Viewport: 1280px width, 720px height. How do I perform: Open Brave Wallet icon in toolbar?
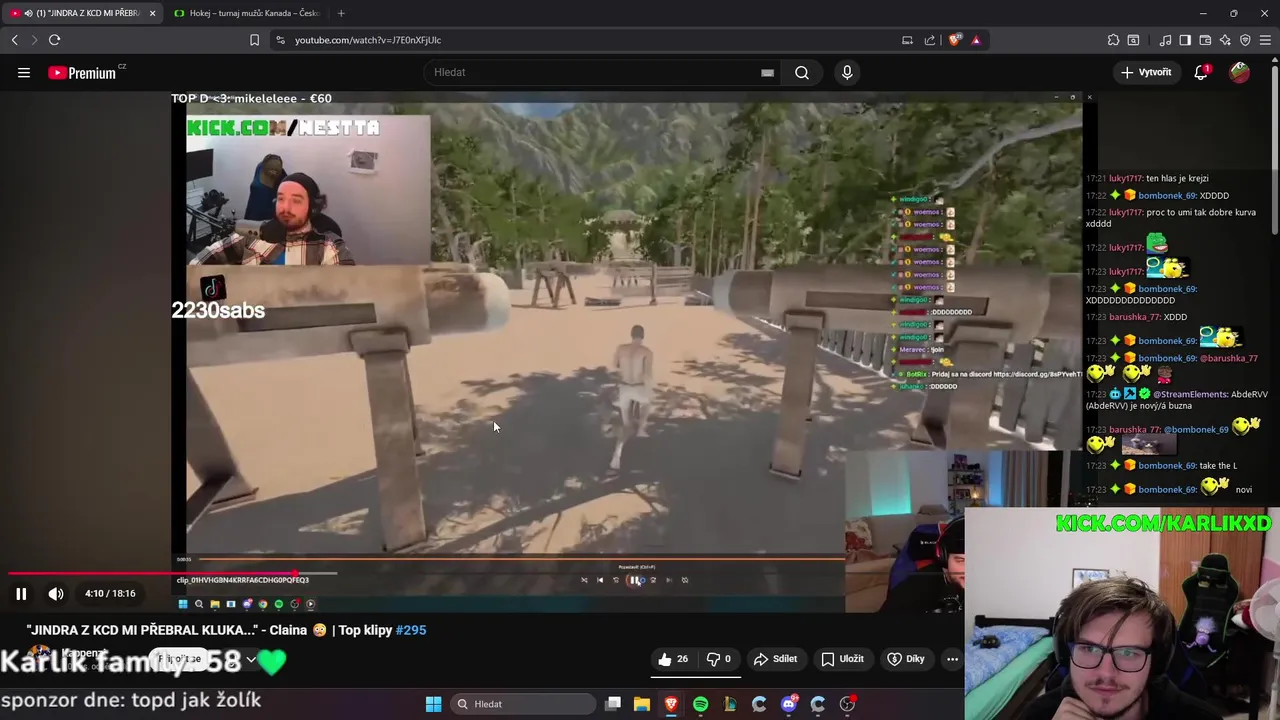click(1205, 40)
